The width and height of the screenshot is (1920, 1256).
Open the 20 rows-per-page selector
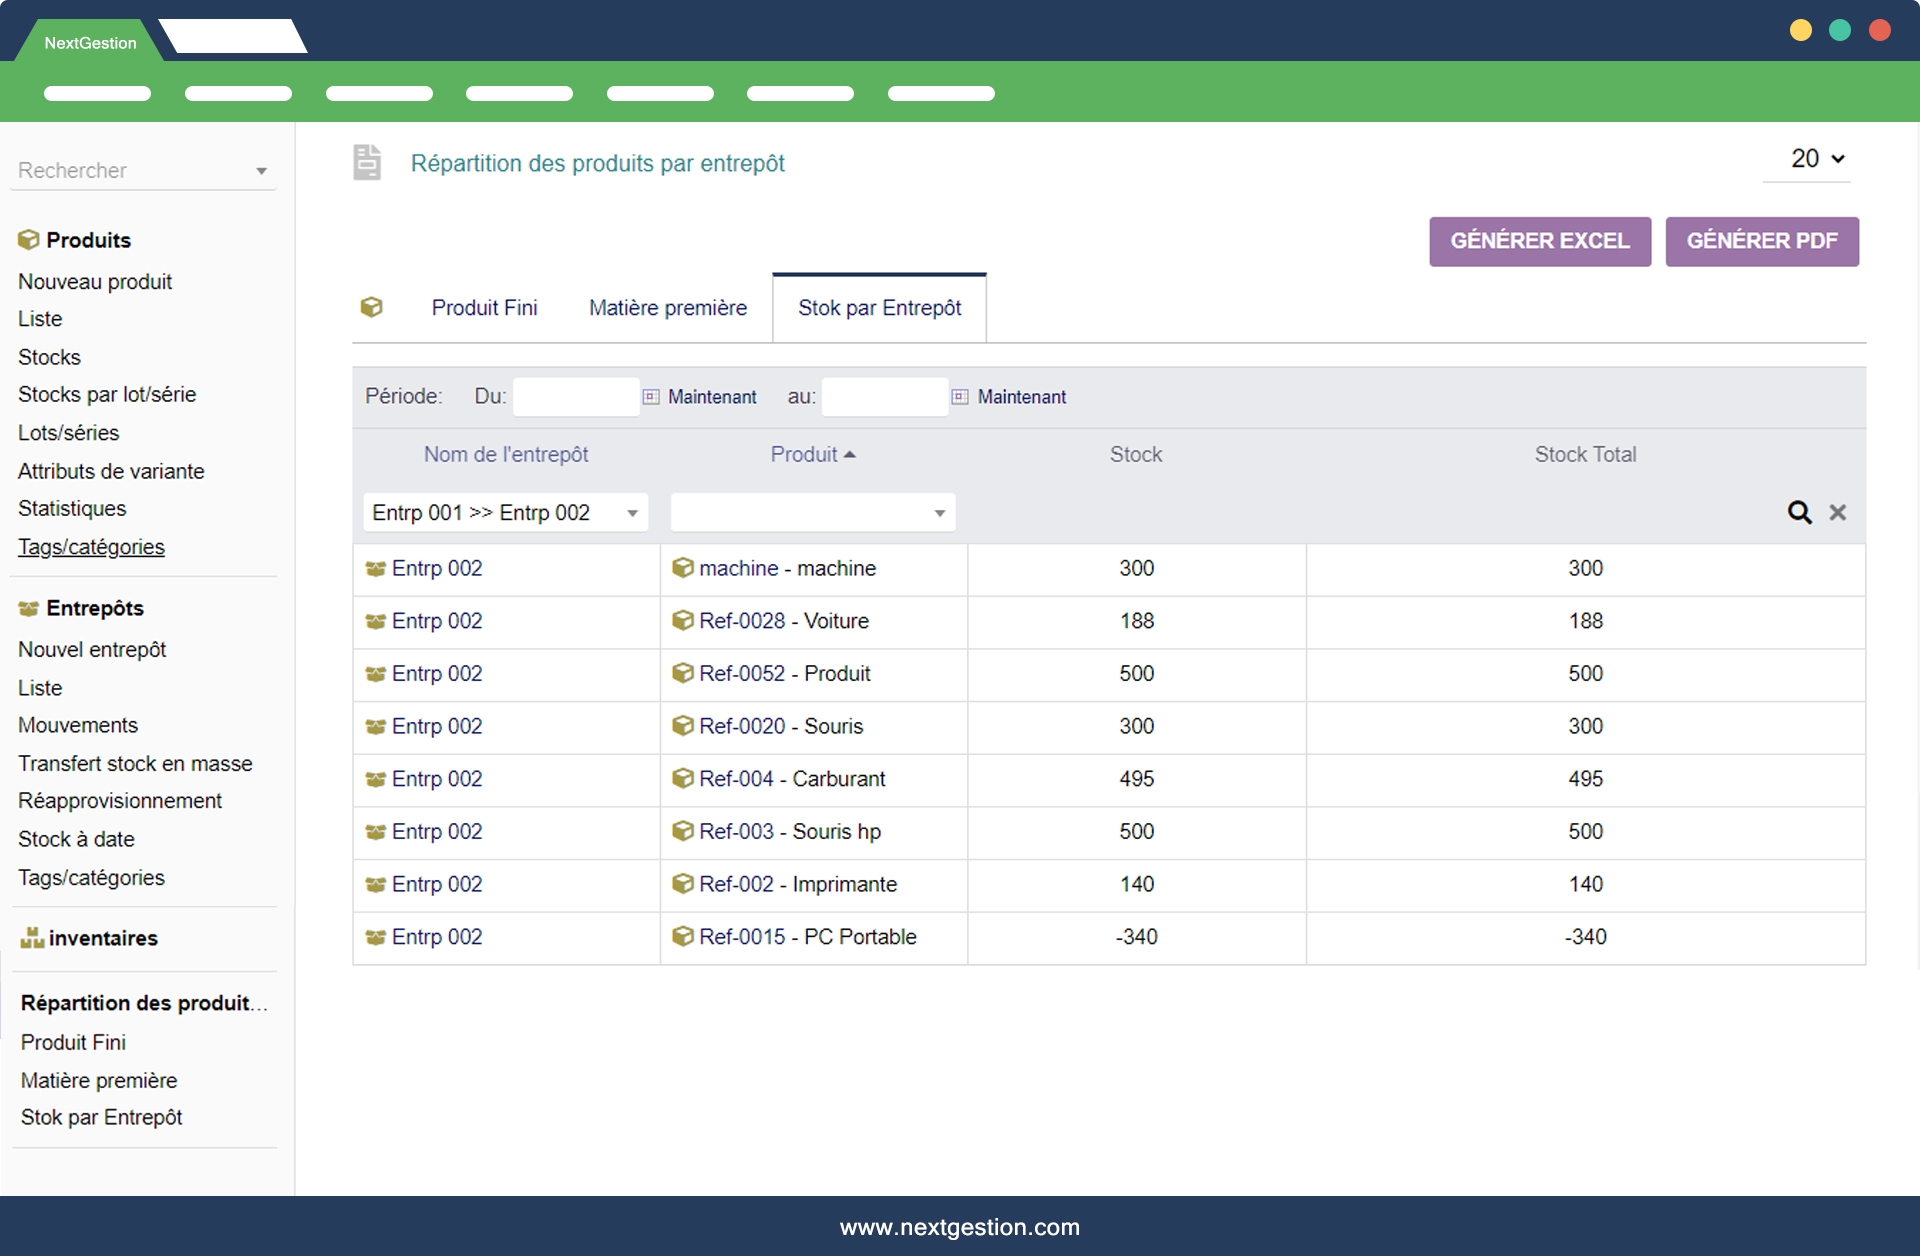coord(1816,159)
